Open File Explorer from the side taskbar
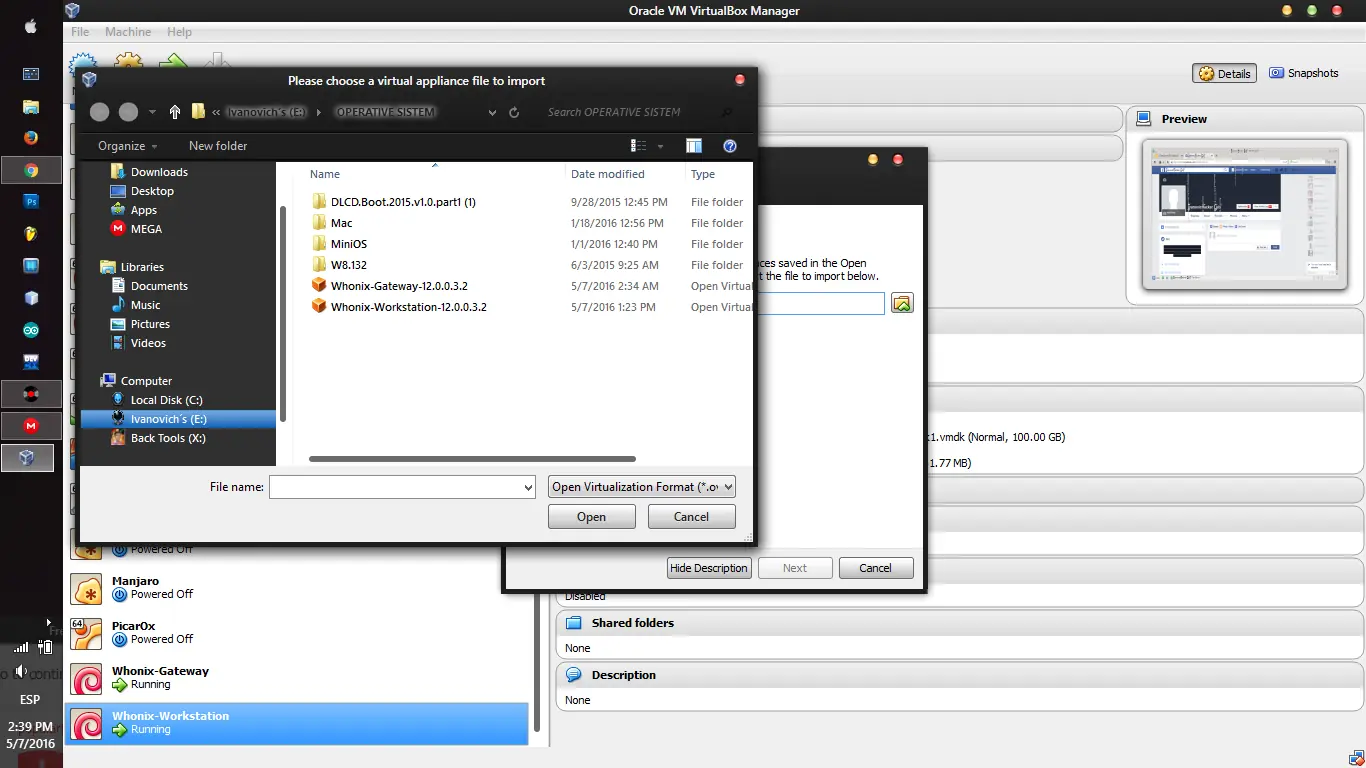The width and height of the screenshot is (1366, 768). coord(31,106)
